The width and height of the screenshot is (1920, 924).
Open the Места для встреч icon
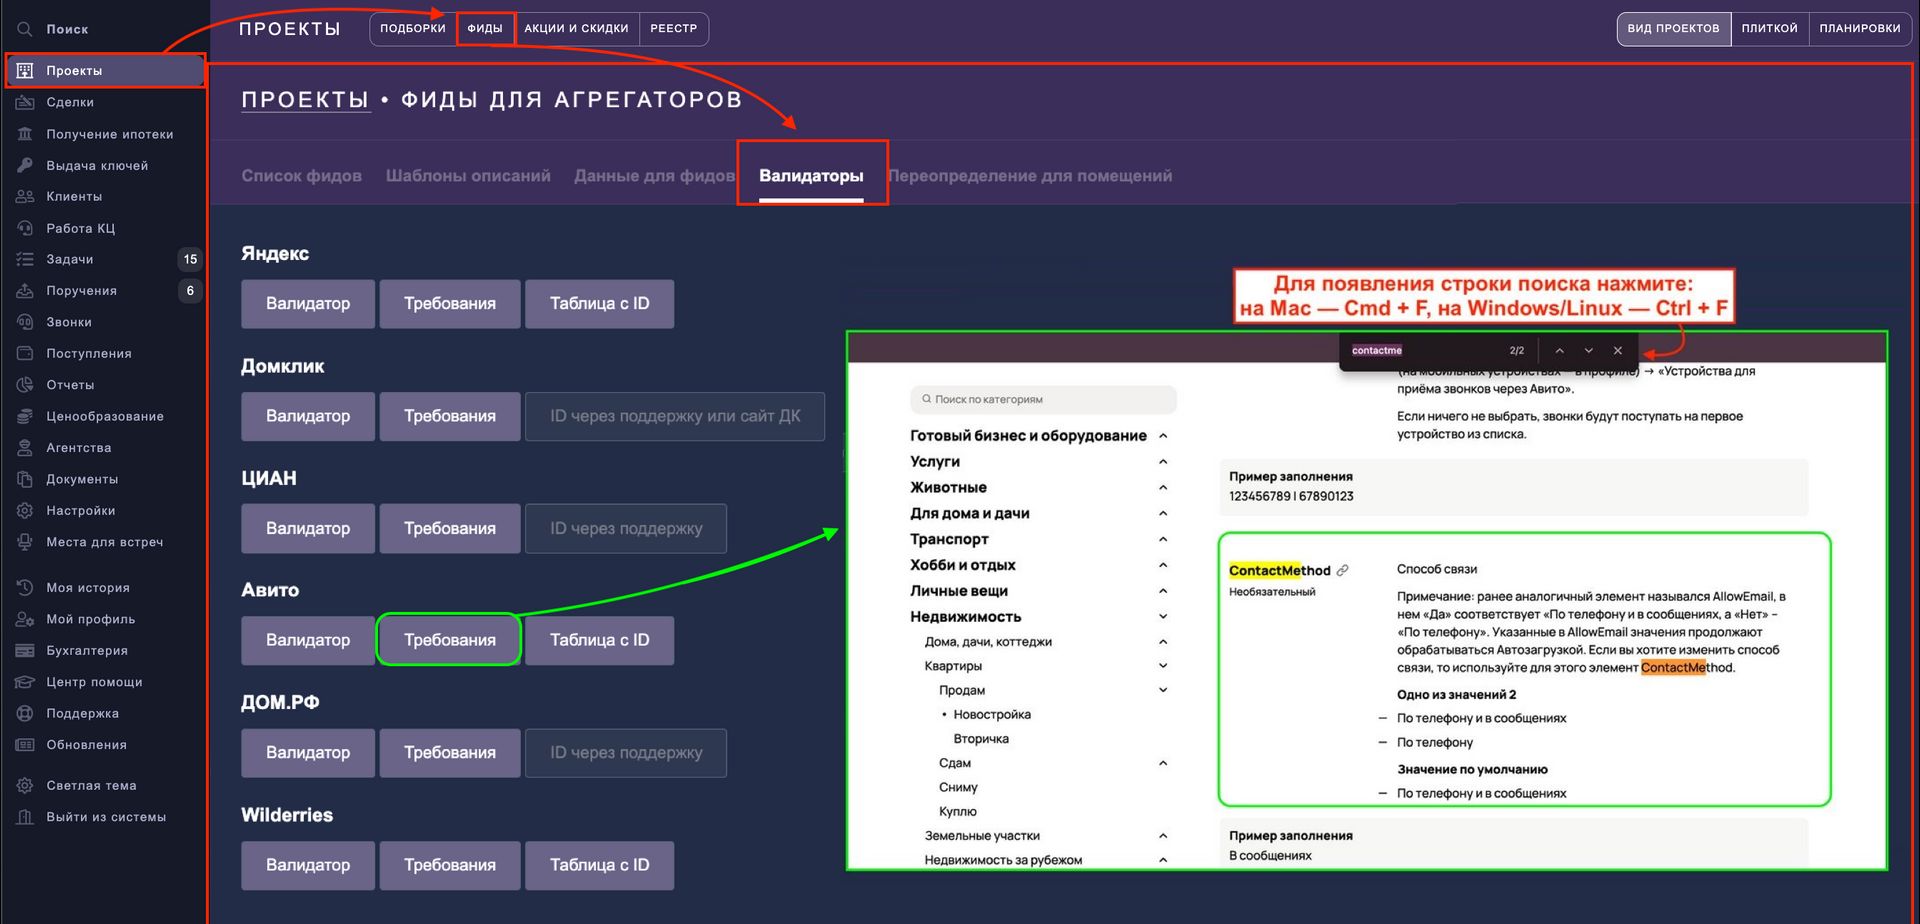[x=25, y=542]
